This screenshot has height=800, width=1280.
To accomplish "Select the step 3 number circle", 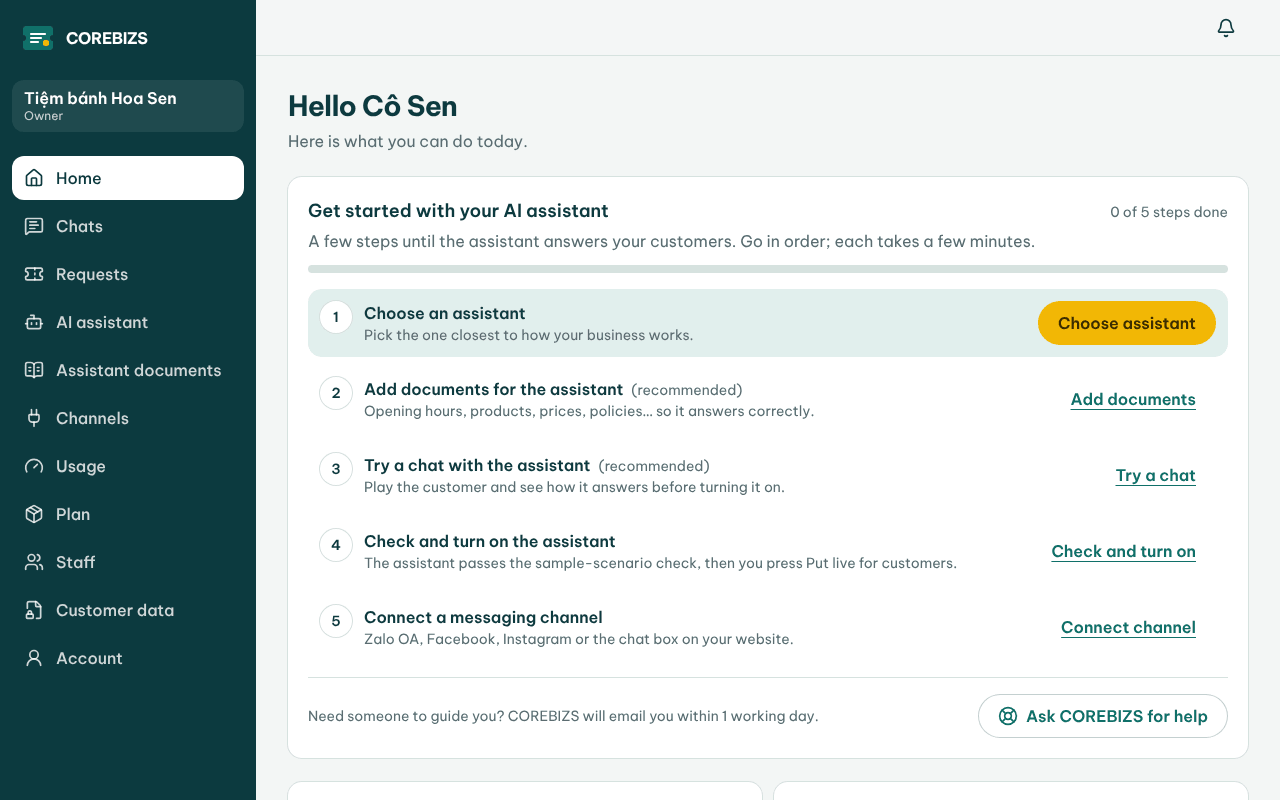I will (336, 469).
